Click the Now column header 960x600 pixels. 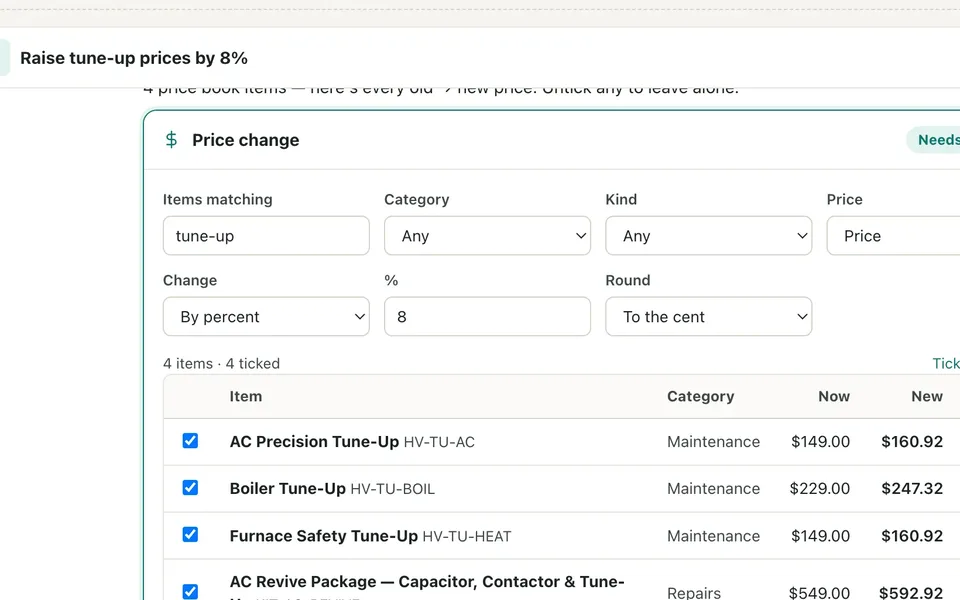(x=834, y=397)
